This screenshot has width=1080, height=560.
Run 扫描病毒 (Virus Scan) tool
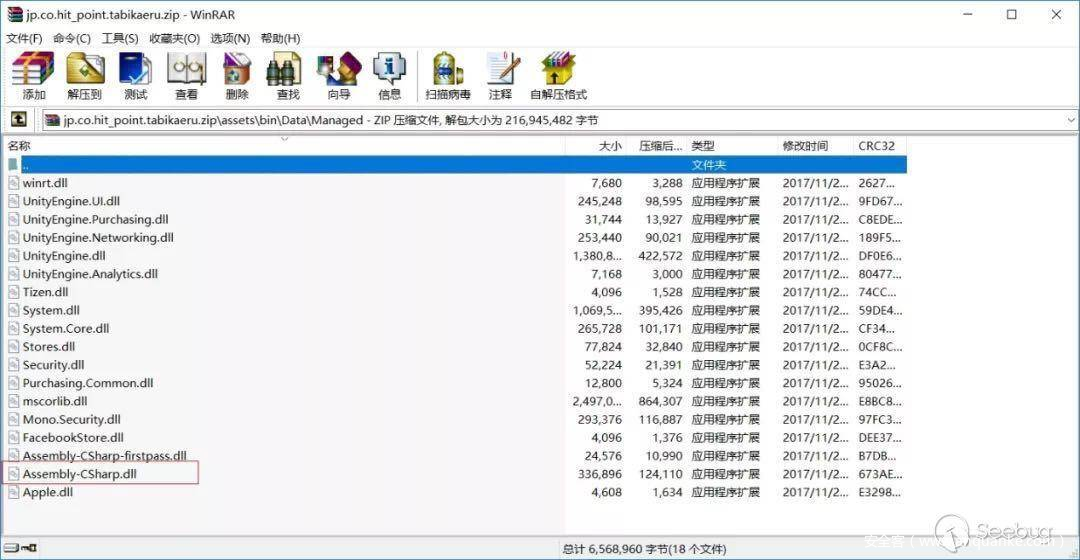pos(447,75)
